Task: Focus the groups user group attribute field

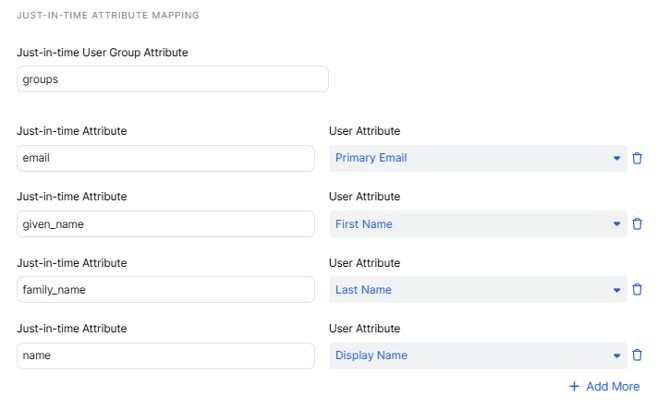Action: coord(173,79)
